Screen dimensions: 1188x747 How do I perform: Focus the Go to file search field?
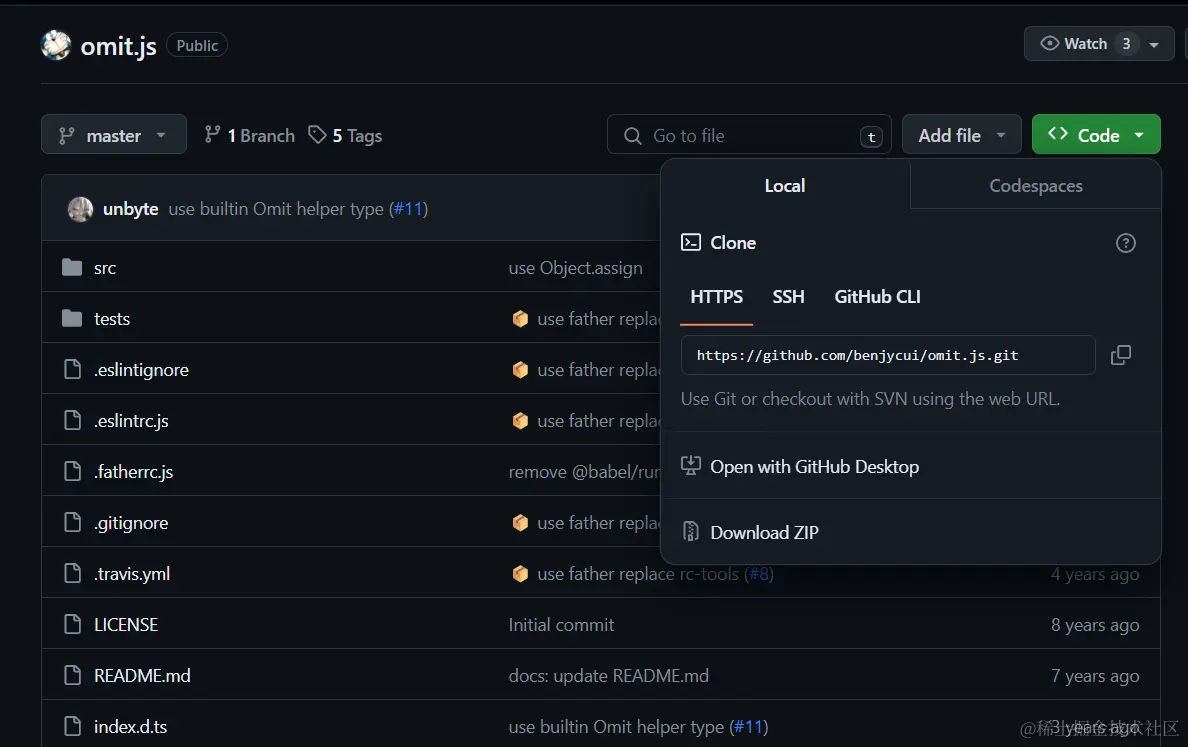[749, 136]
